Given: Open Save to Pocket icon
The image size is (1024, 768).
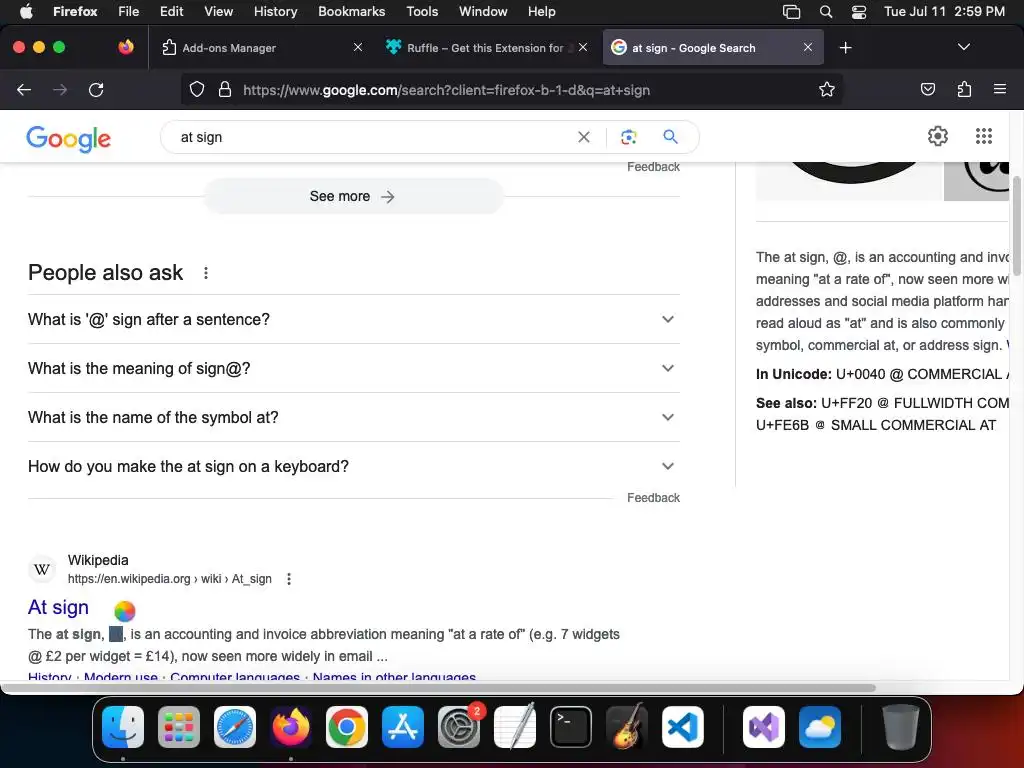Looking at the screenshot, I should (927, 89).
